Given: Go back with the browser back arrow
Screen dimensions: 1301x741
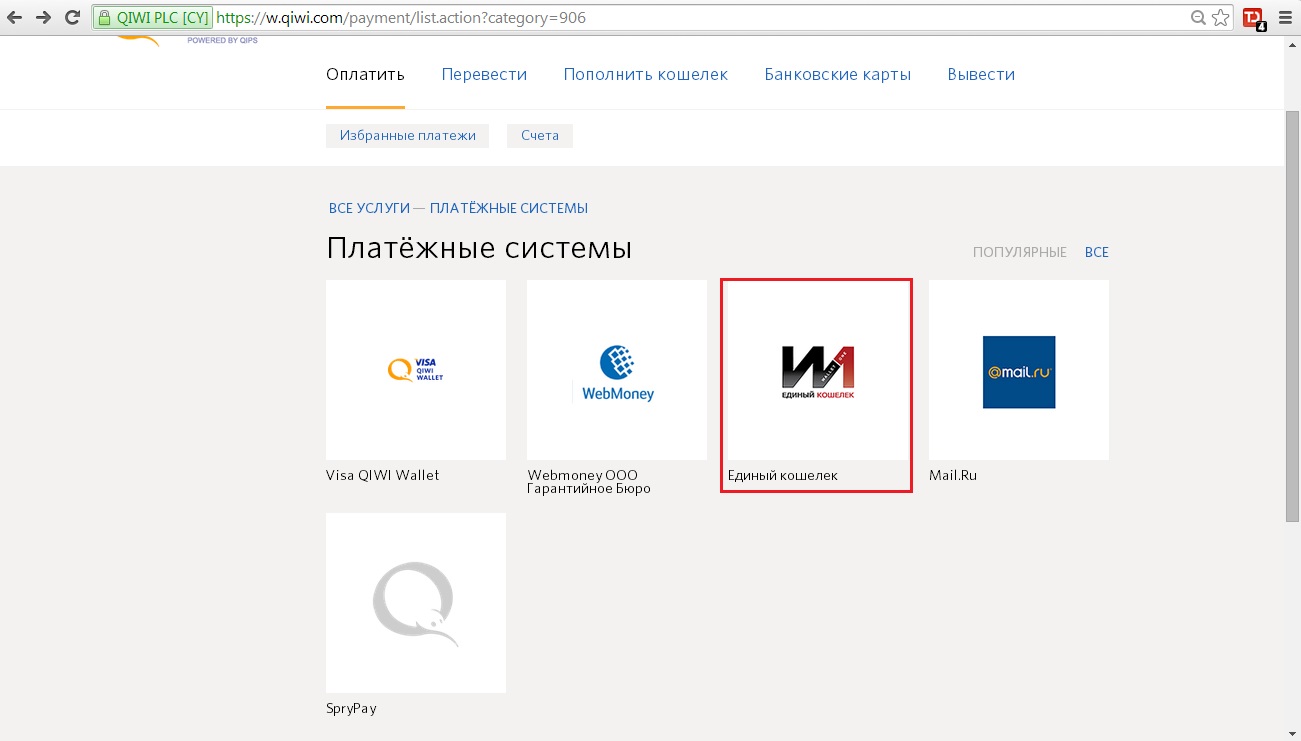Looking at the screenshot, I should pyautogui.click(x=15, y=17).
